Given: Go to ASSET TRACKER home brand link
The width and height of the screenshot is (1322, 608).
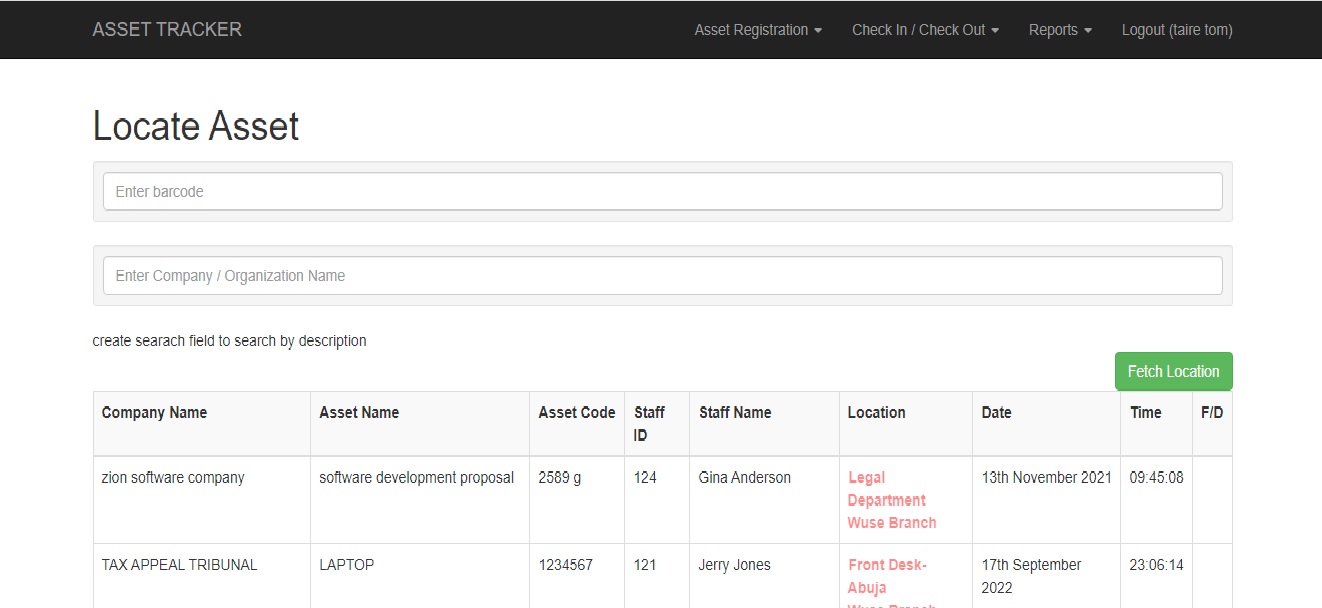Looking at the screenshot, I should pos(167,30).
